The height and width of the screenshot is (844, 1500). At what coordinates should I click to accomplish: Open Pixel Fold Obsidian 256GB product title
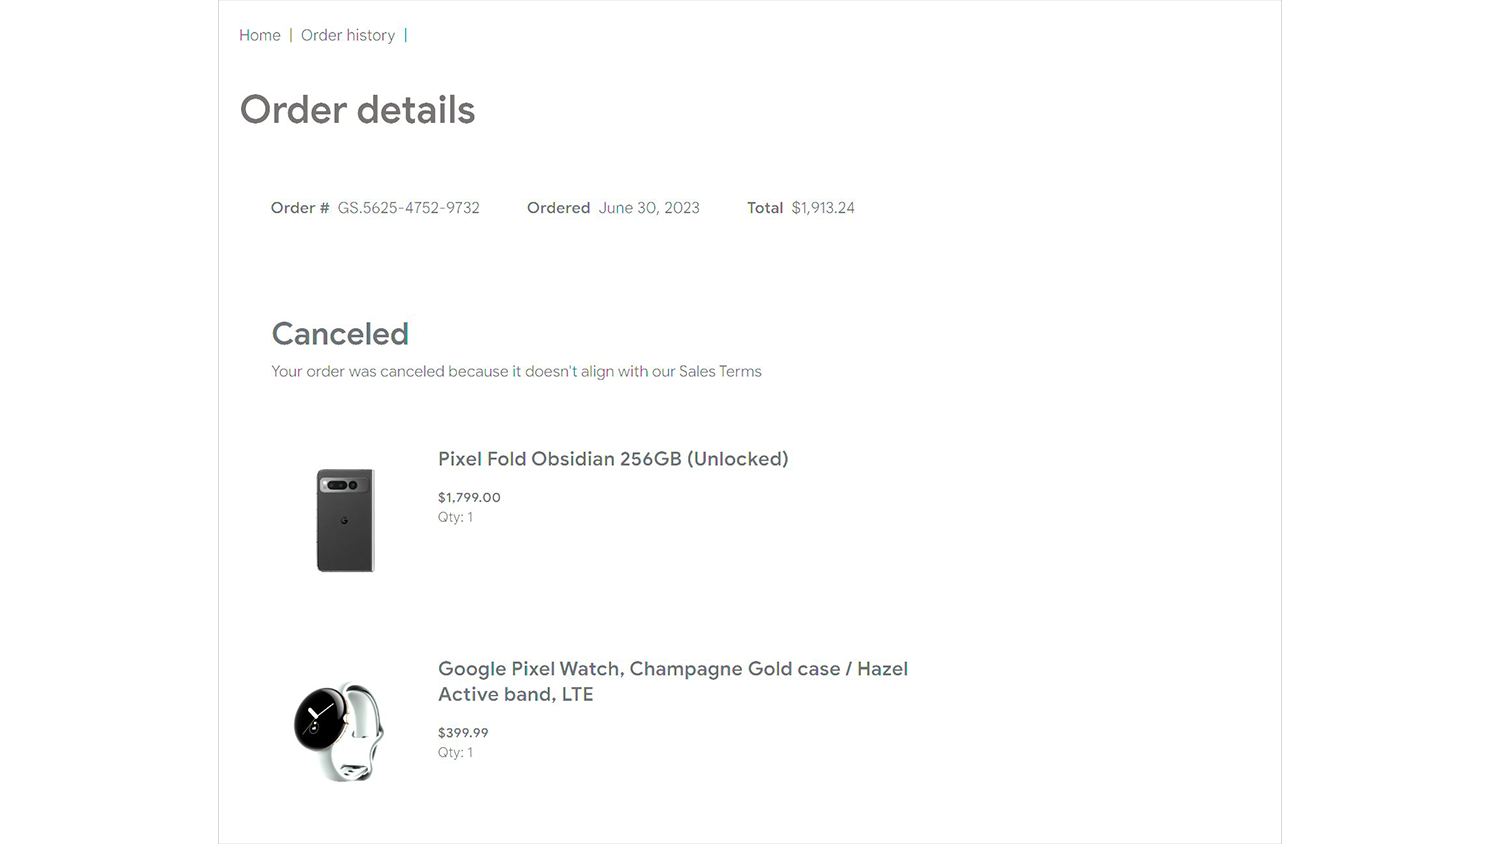click(x=613, y=459)
